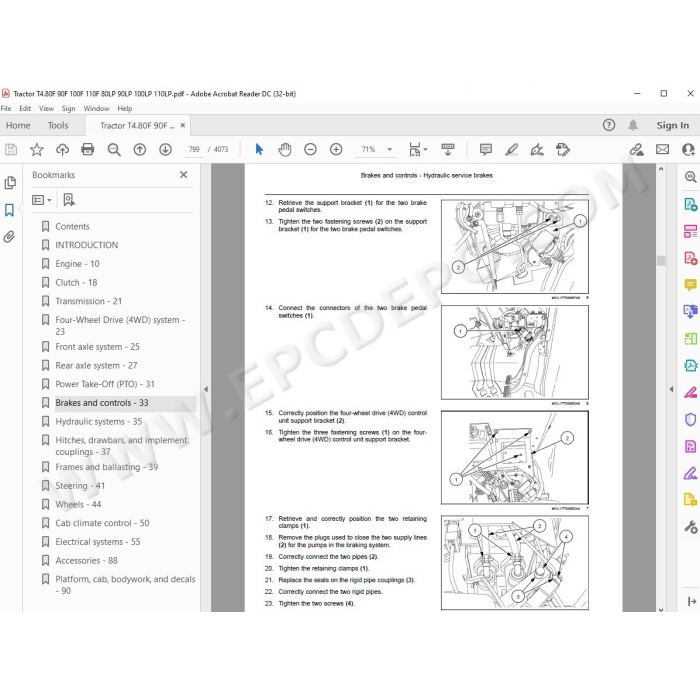This screenshot has height=700, width=700.
Task: Open the stamp tool in toolbar
Action: 563,150
